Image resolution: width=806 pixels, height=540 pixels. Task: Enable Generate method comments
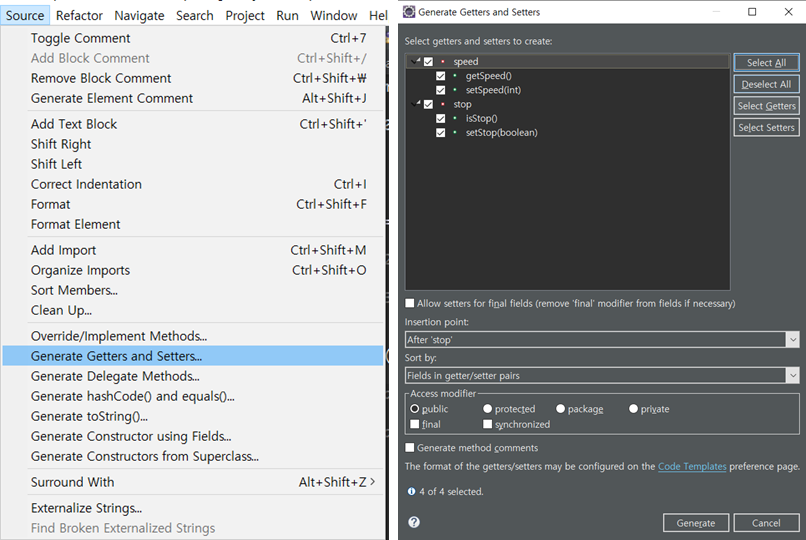(x=410, y=448)
